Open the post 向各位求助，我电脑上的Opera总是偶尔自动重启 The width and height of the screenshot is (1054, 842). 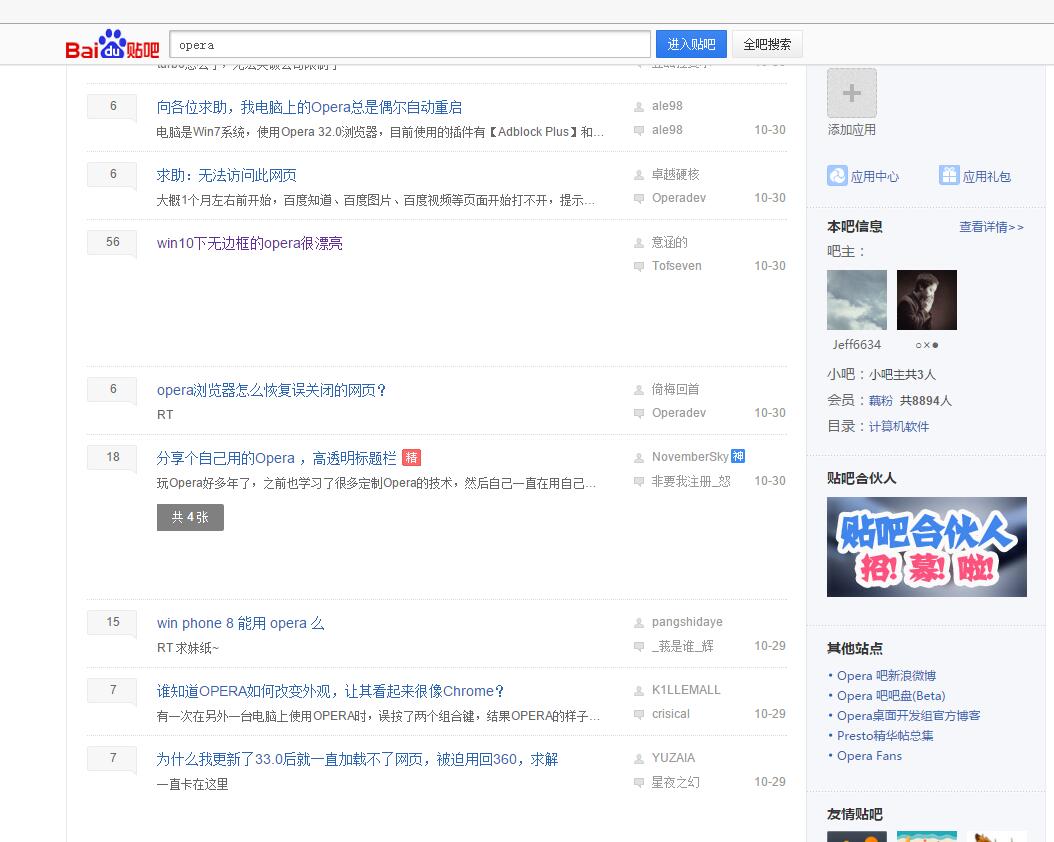(309, 107)
